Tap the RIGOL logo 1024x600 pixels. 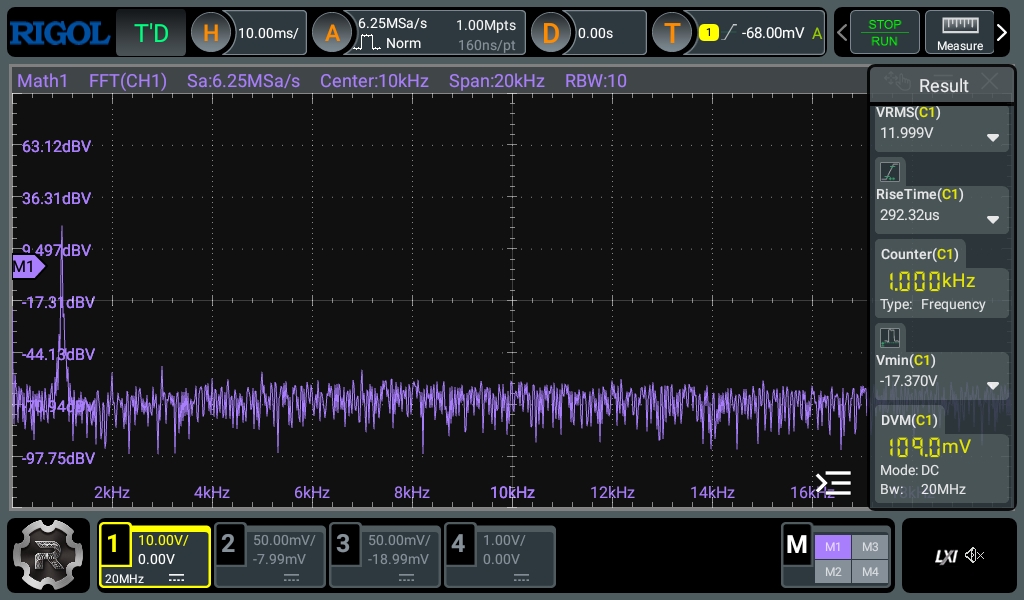click(59, 33)
